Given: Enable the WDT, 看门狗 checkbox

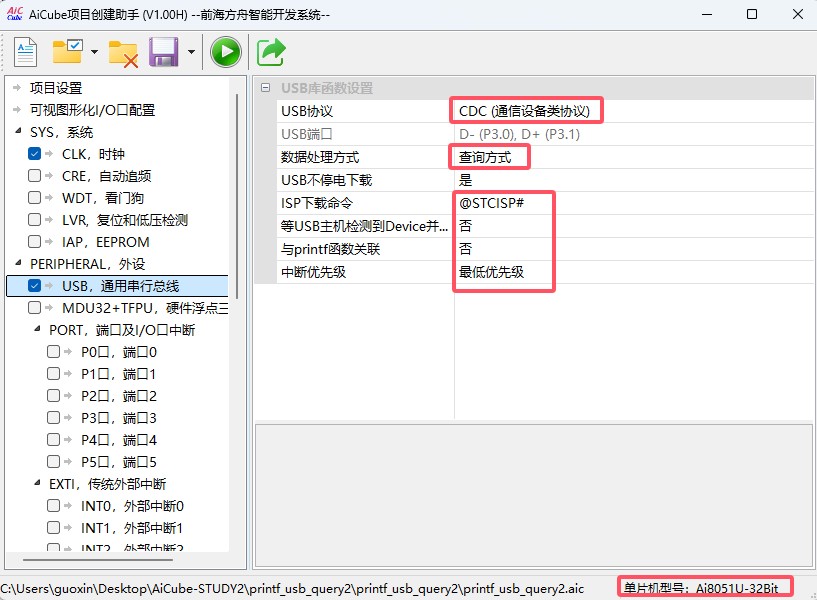Looking at the screenshot, I should pos(34,197).
